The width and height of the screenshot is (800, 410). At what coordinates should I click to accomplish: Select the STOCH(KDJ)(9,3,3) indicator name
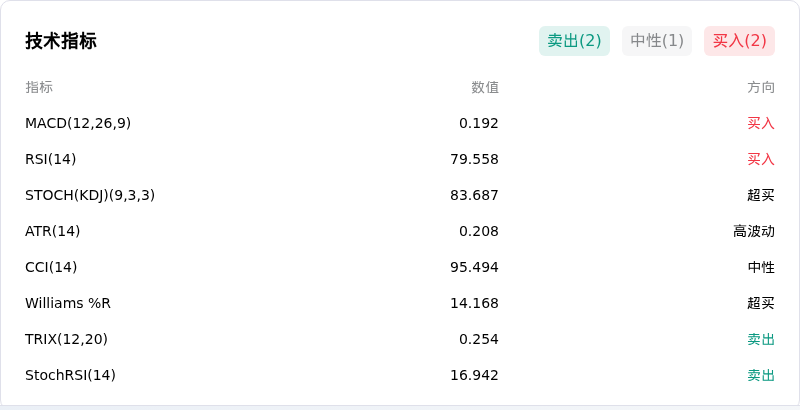[x=90, y=195]
